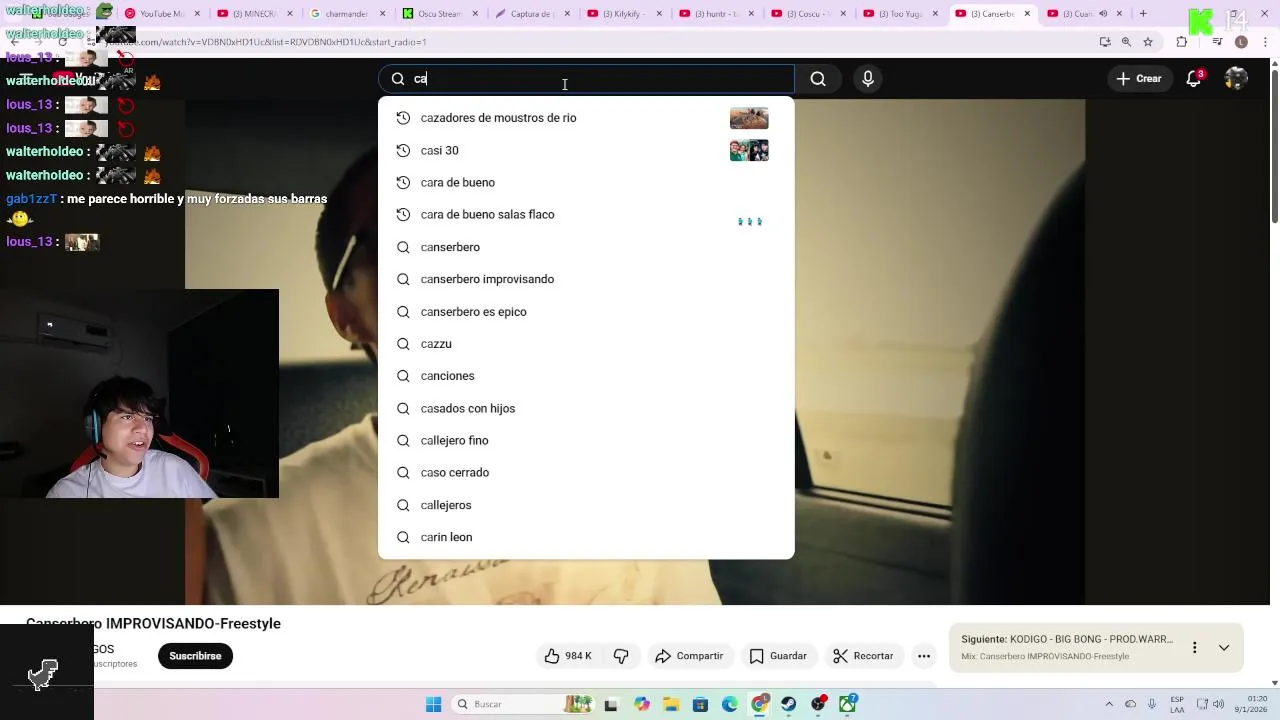The width and height of the screenshot is (1280, 720).
Task: Open the YouTube account avatar menu
Action: tap(1236, 79)
